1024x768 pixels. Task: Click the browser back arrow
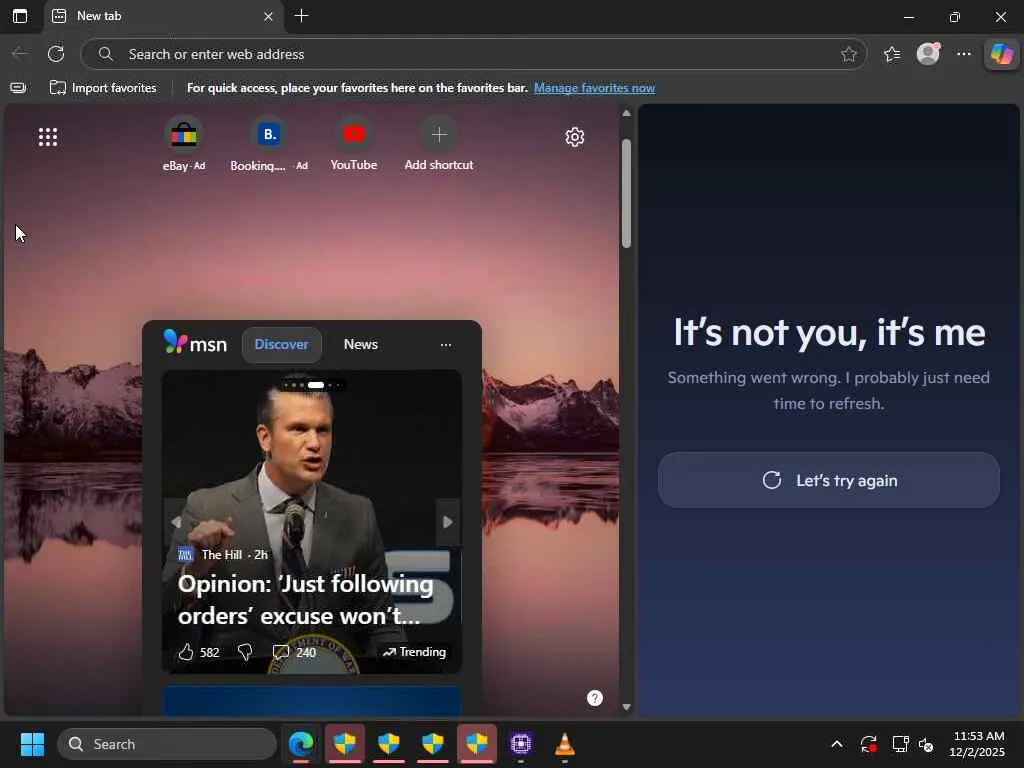[x=20, y=54]
